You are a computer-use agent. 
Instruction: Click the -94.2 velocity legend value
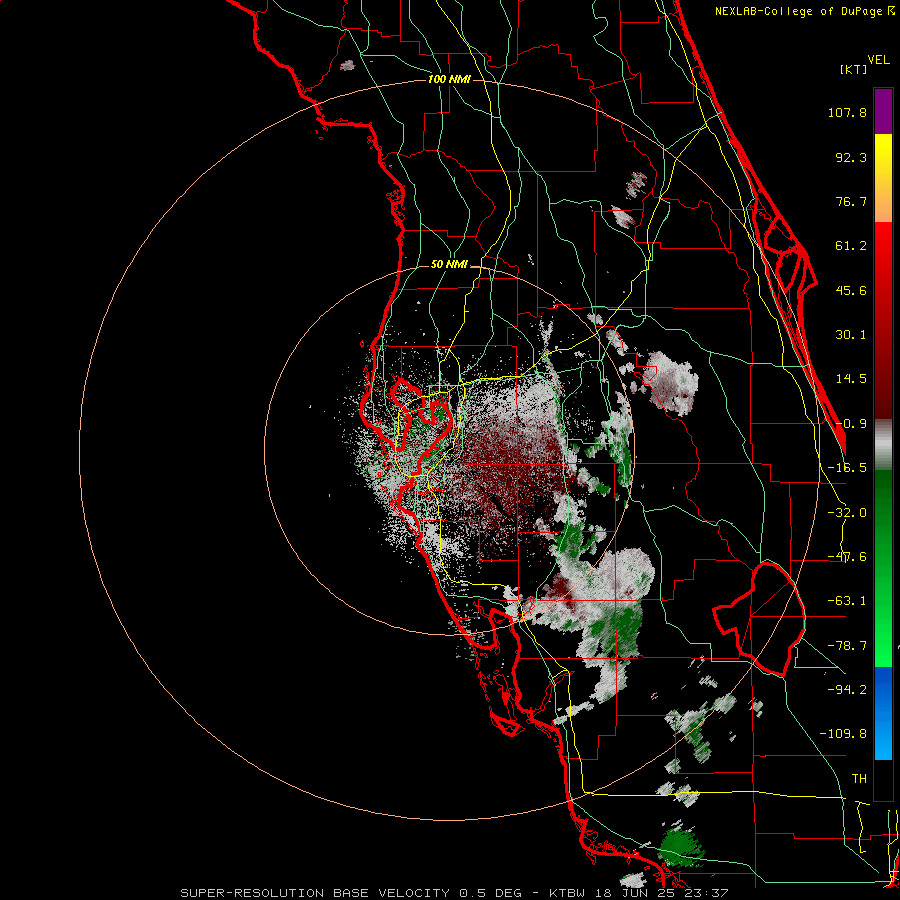pyautogui.click(x=847, y=690)
